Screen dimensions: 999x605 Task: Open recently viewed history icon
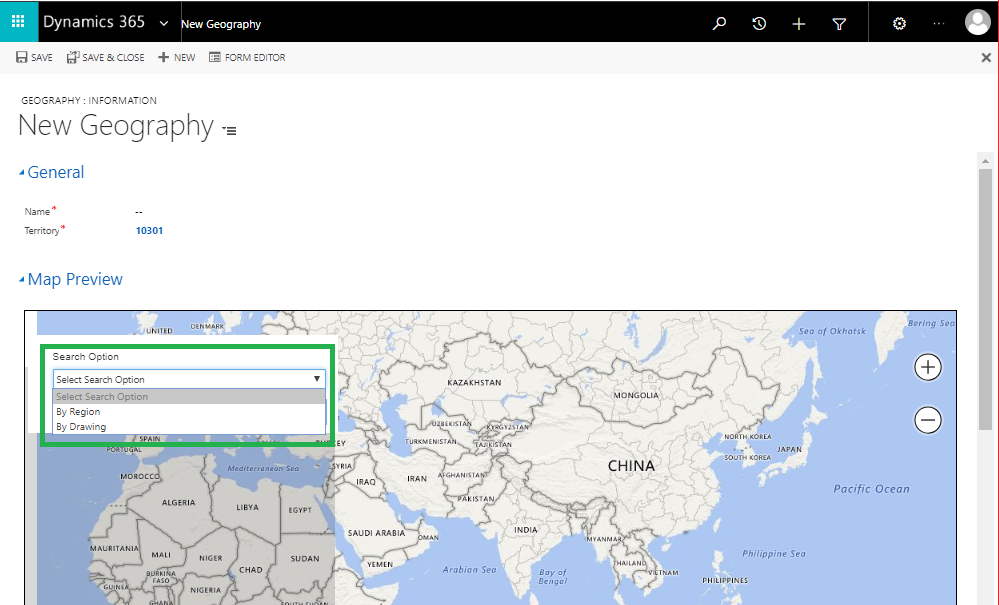point(759,23)
